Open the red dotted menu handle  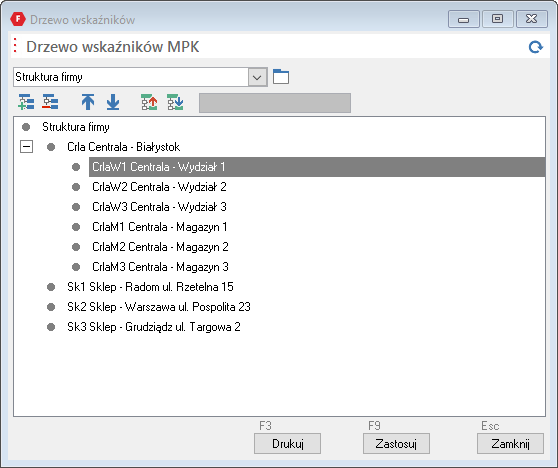(x=15, y=46)
